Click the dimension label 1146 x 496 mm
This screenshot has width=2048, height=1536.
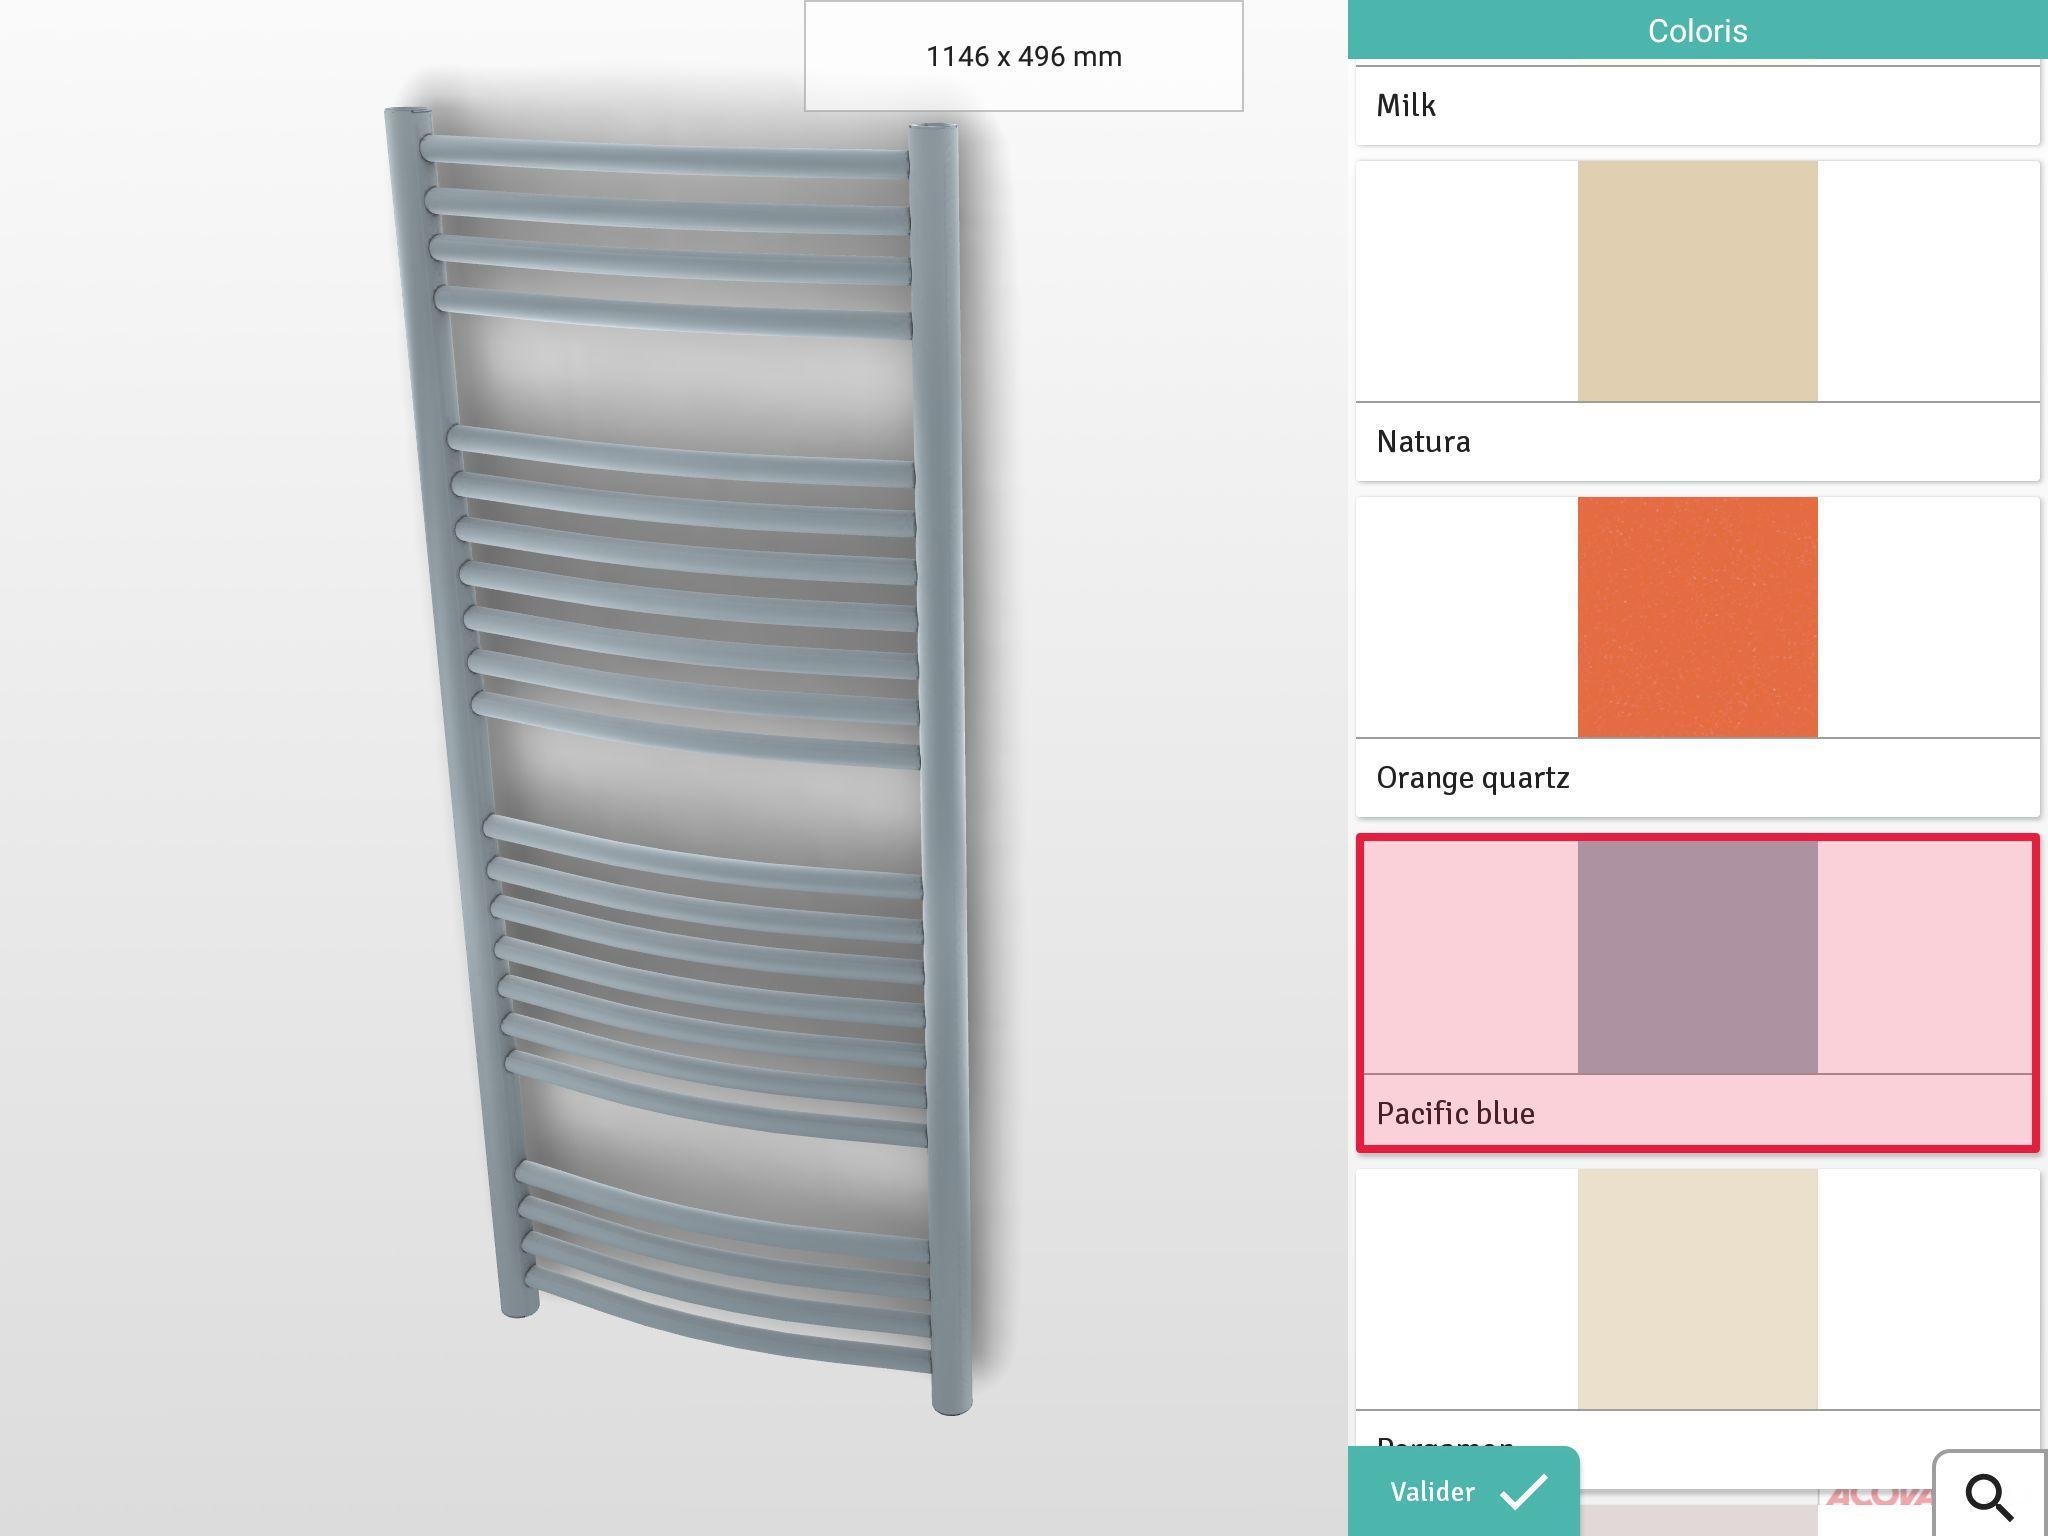click(1022, 56)
